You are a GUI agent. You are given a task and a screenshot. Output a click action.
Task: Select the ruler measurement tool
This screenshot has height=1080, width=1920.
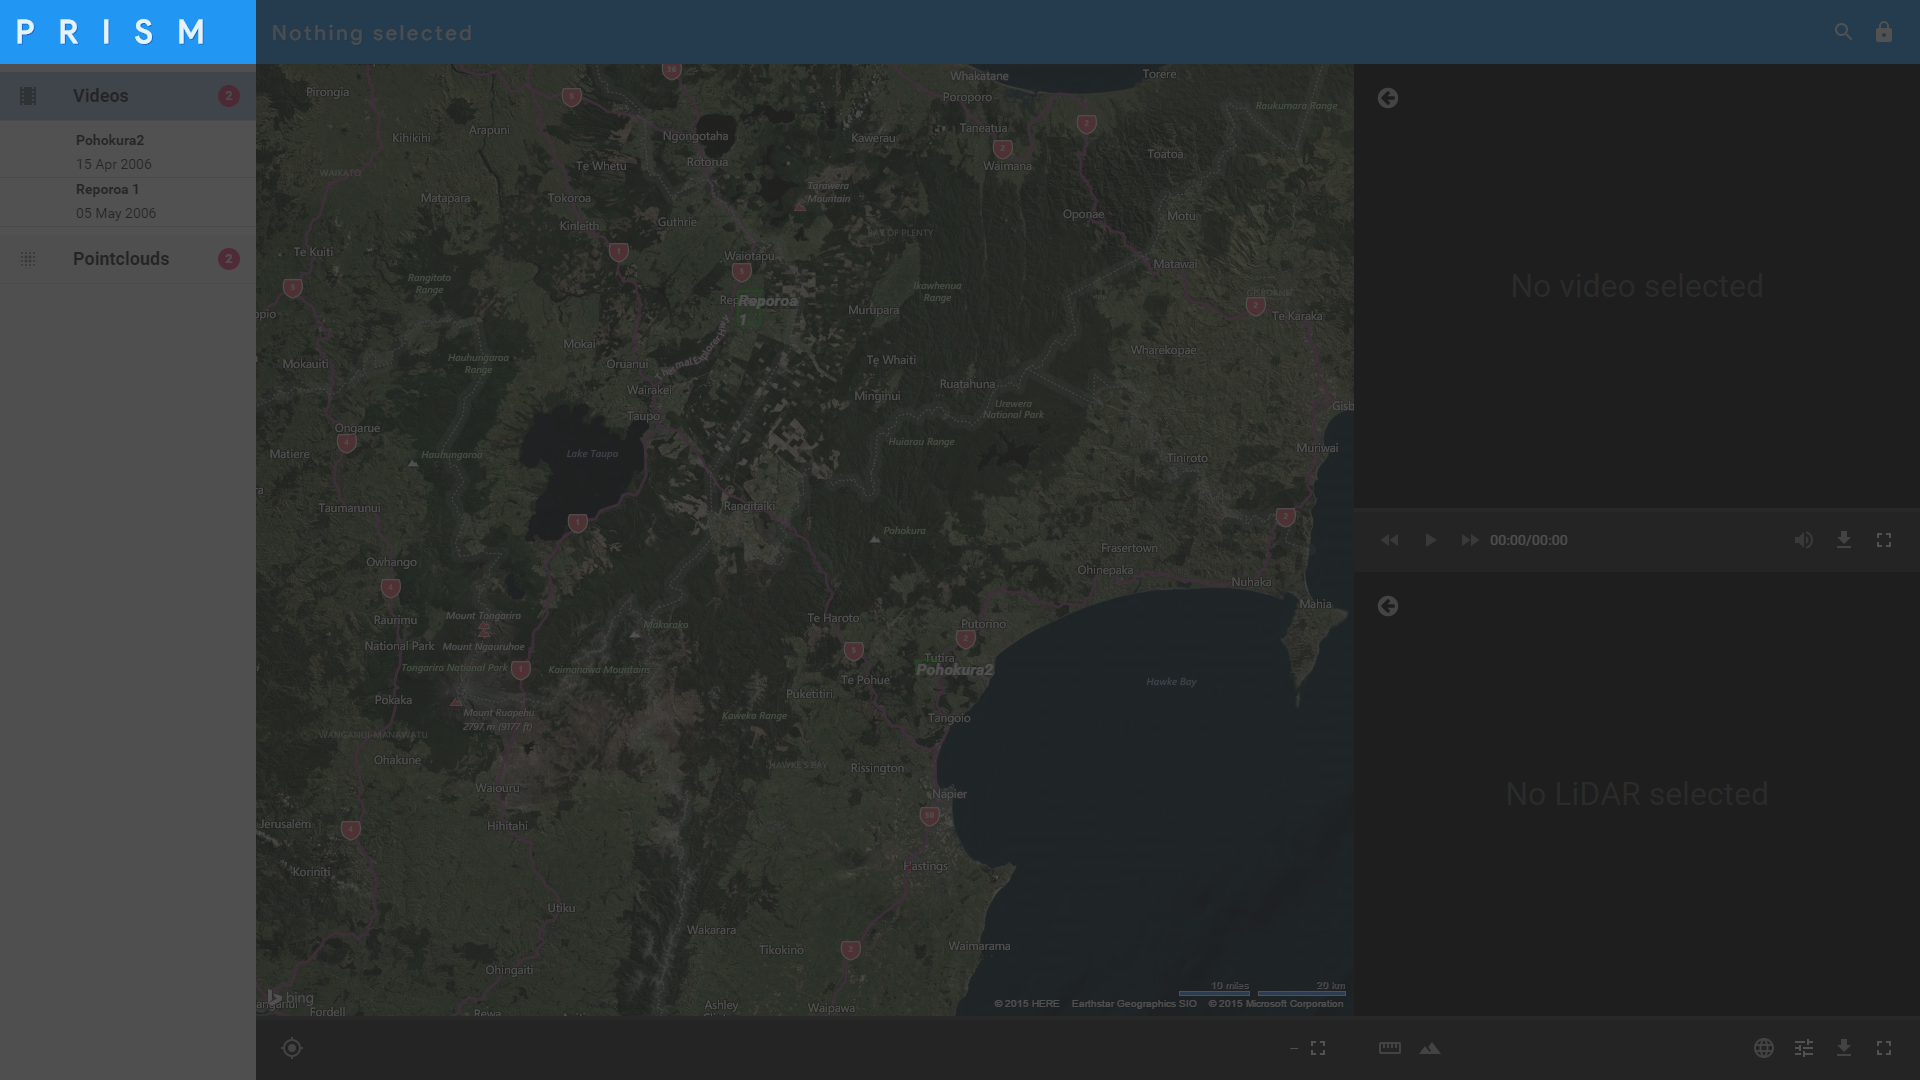click(x=1390, y=1048)
